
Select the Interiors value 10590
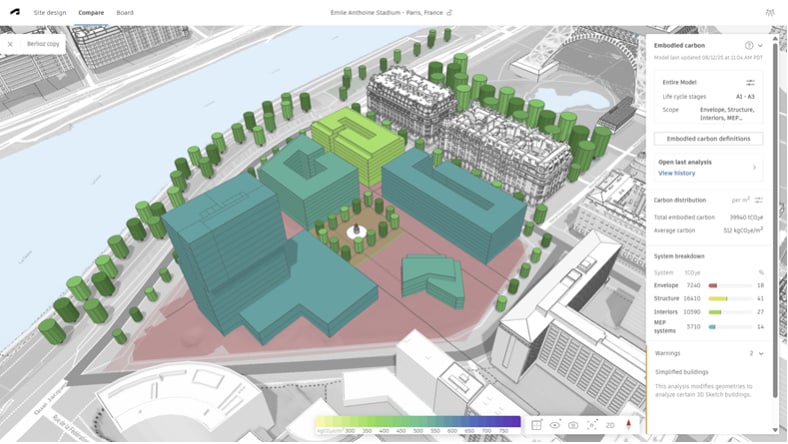pyautogui.click(x=692, y=312)
